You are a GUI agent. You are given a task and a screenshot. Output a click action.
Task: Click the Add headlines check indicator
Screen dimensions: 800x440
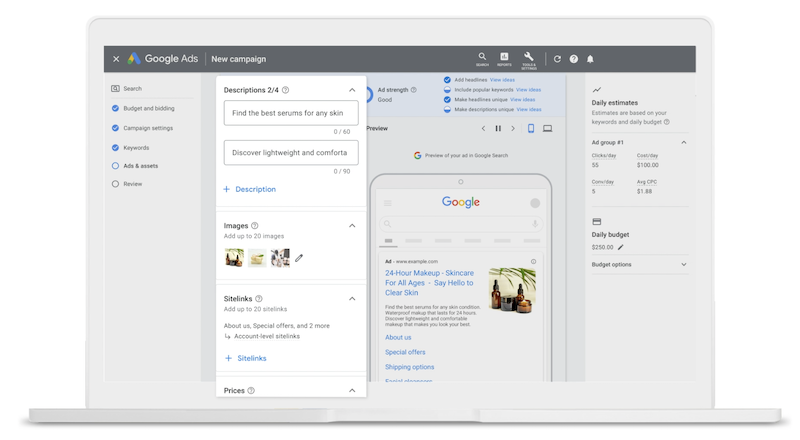[447, 80]
